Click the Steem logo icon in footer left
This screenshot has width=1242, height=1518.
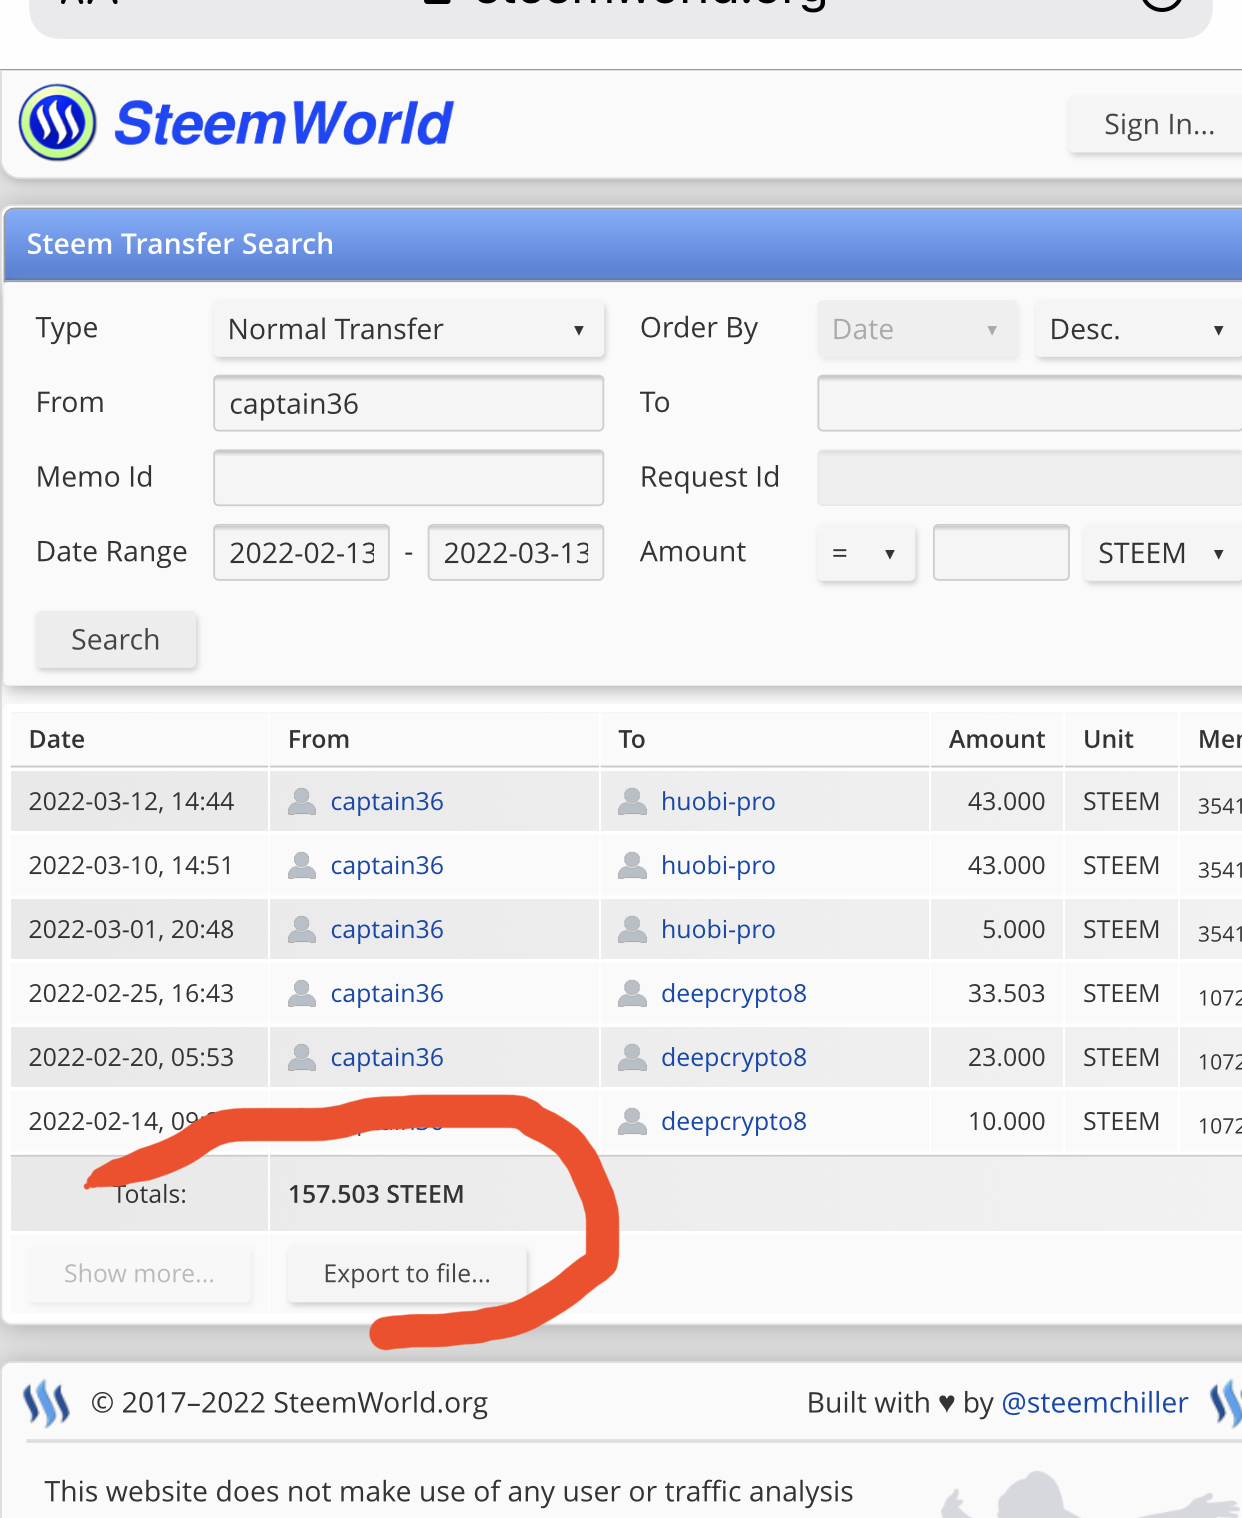click(x=47, y=1403)
